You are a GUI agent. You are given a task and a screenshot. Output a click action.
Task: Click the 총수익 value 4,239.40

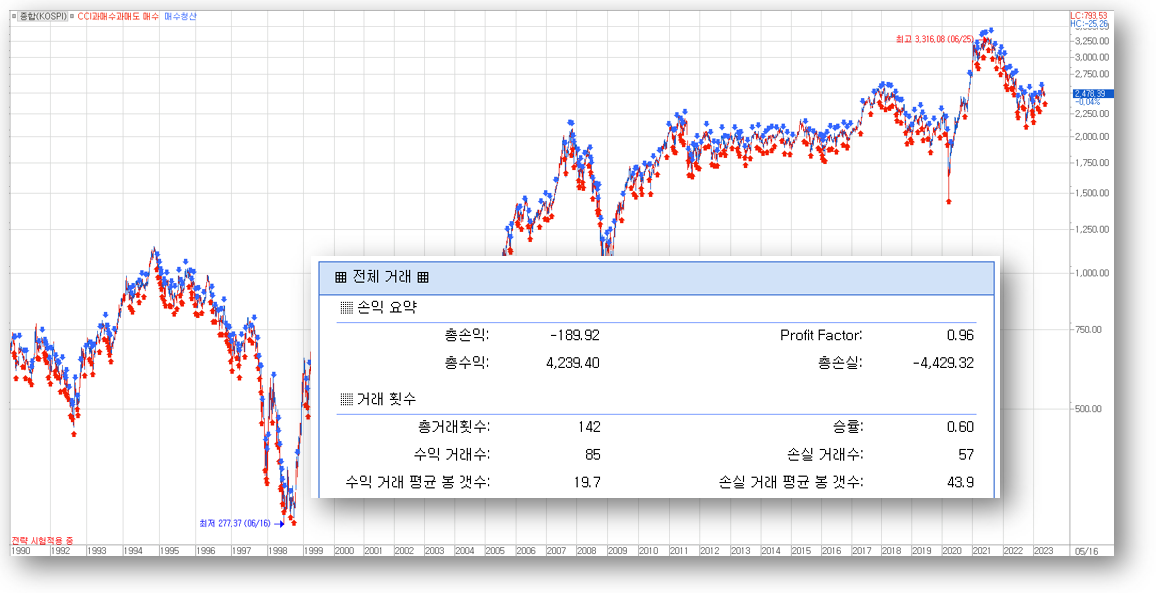tap(573, 363)
